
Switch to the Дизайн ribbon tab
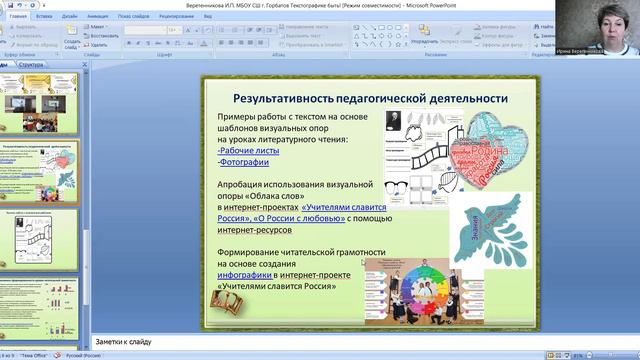[x=70, y=16]
